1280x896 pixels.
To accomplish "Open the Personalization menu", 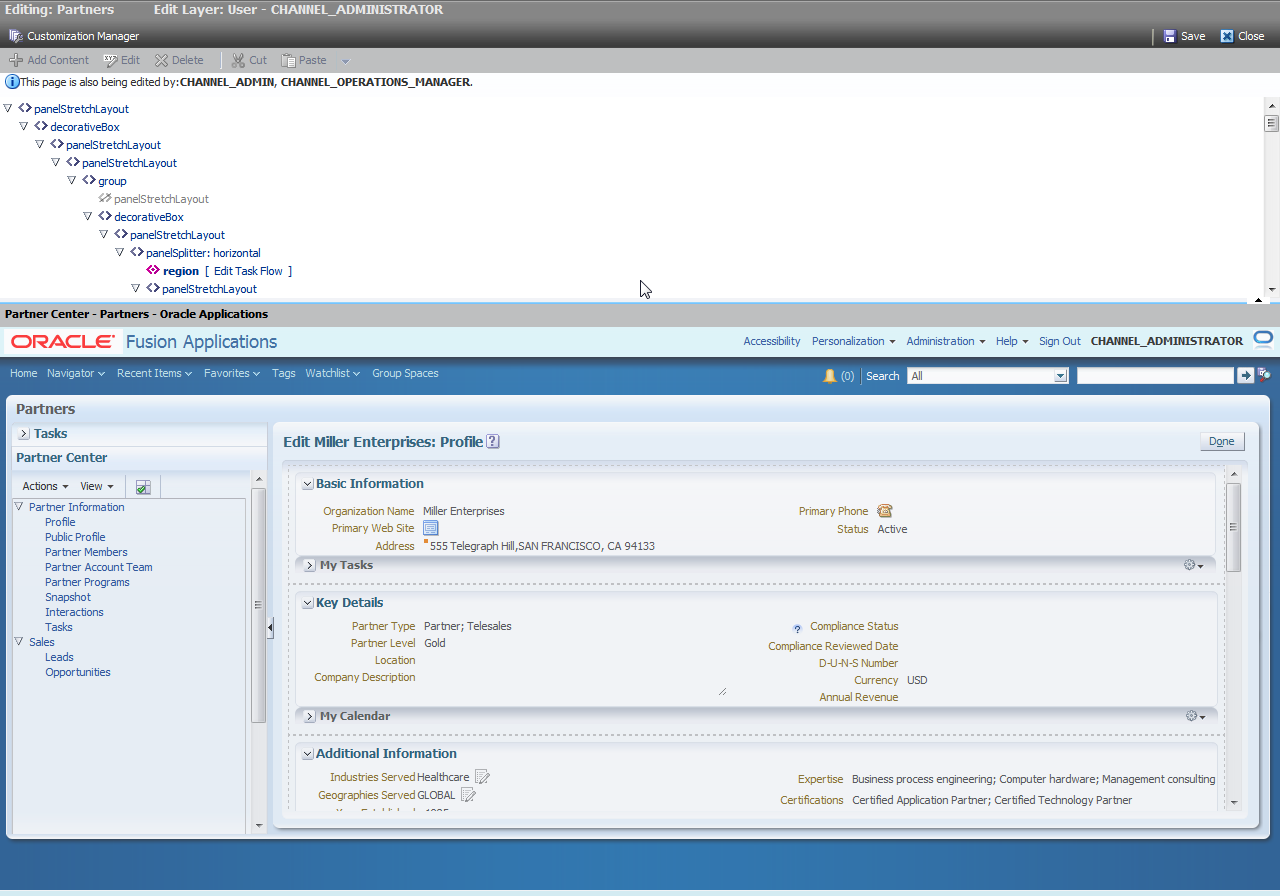I will pos(853,341).
